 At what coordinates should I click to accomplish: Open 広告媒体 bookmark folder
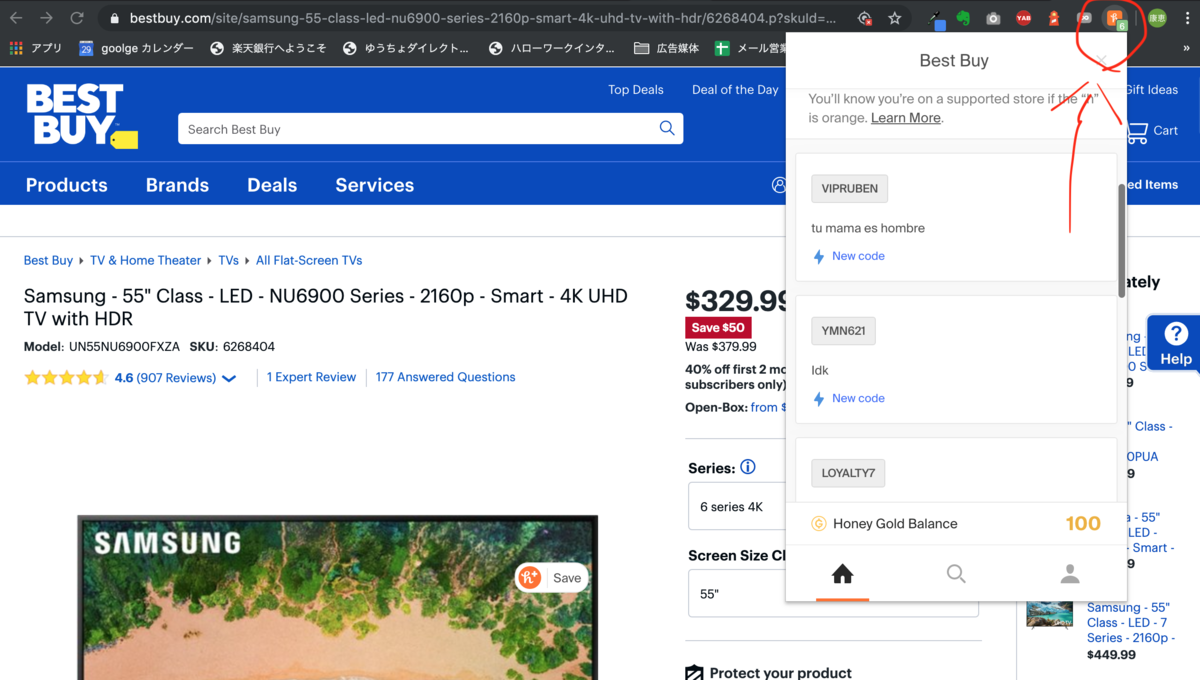667,48
